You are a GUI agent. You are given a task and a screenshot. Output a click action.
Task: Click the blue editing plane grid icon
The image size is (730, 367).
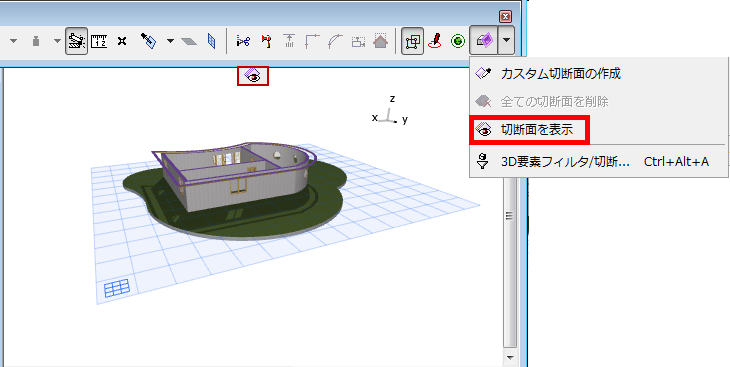pos(117,288)
